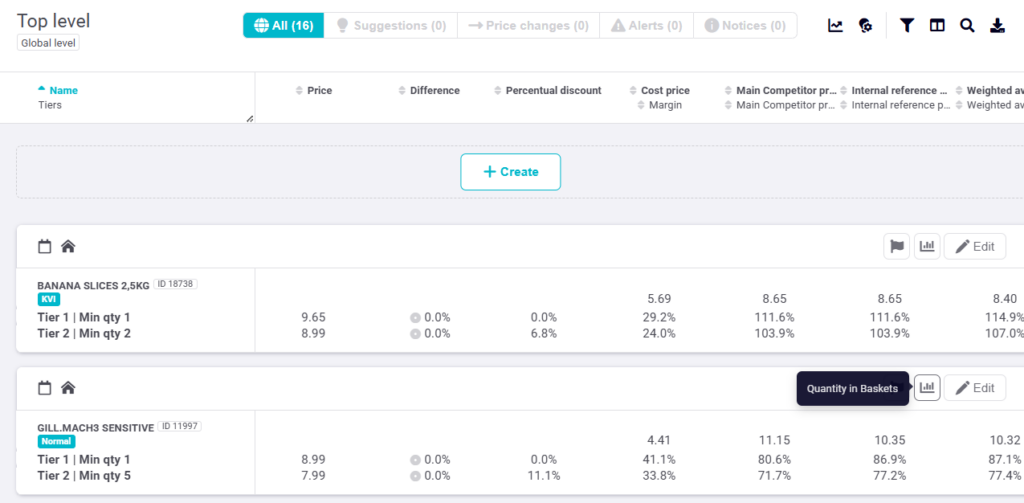Click the Name column resize grip
Image resolution: width=1024 pixels, height=503 pixels.
tap(249, 118)
